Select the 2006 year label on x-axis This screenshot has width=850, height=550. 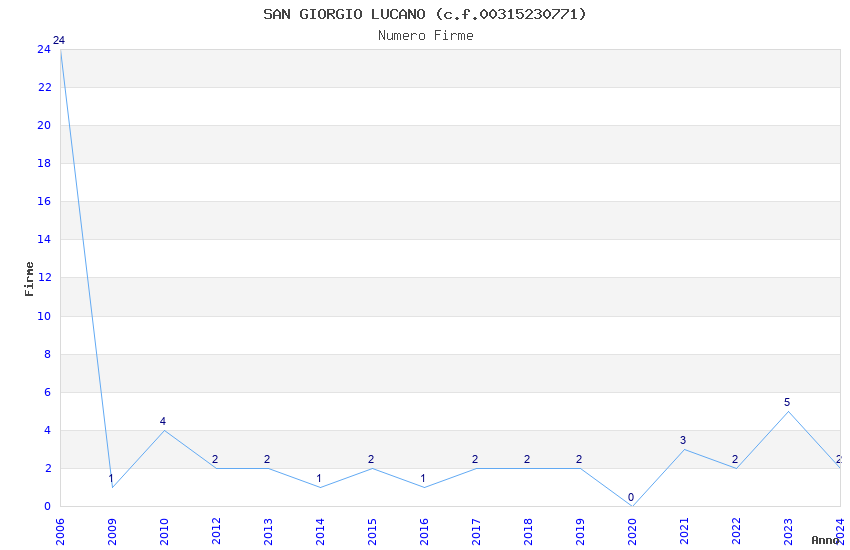click(60, 532)
